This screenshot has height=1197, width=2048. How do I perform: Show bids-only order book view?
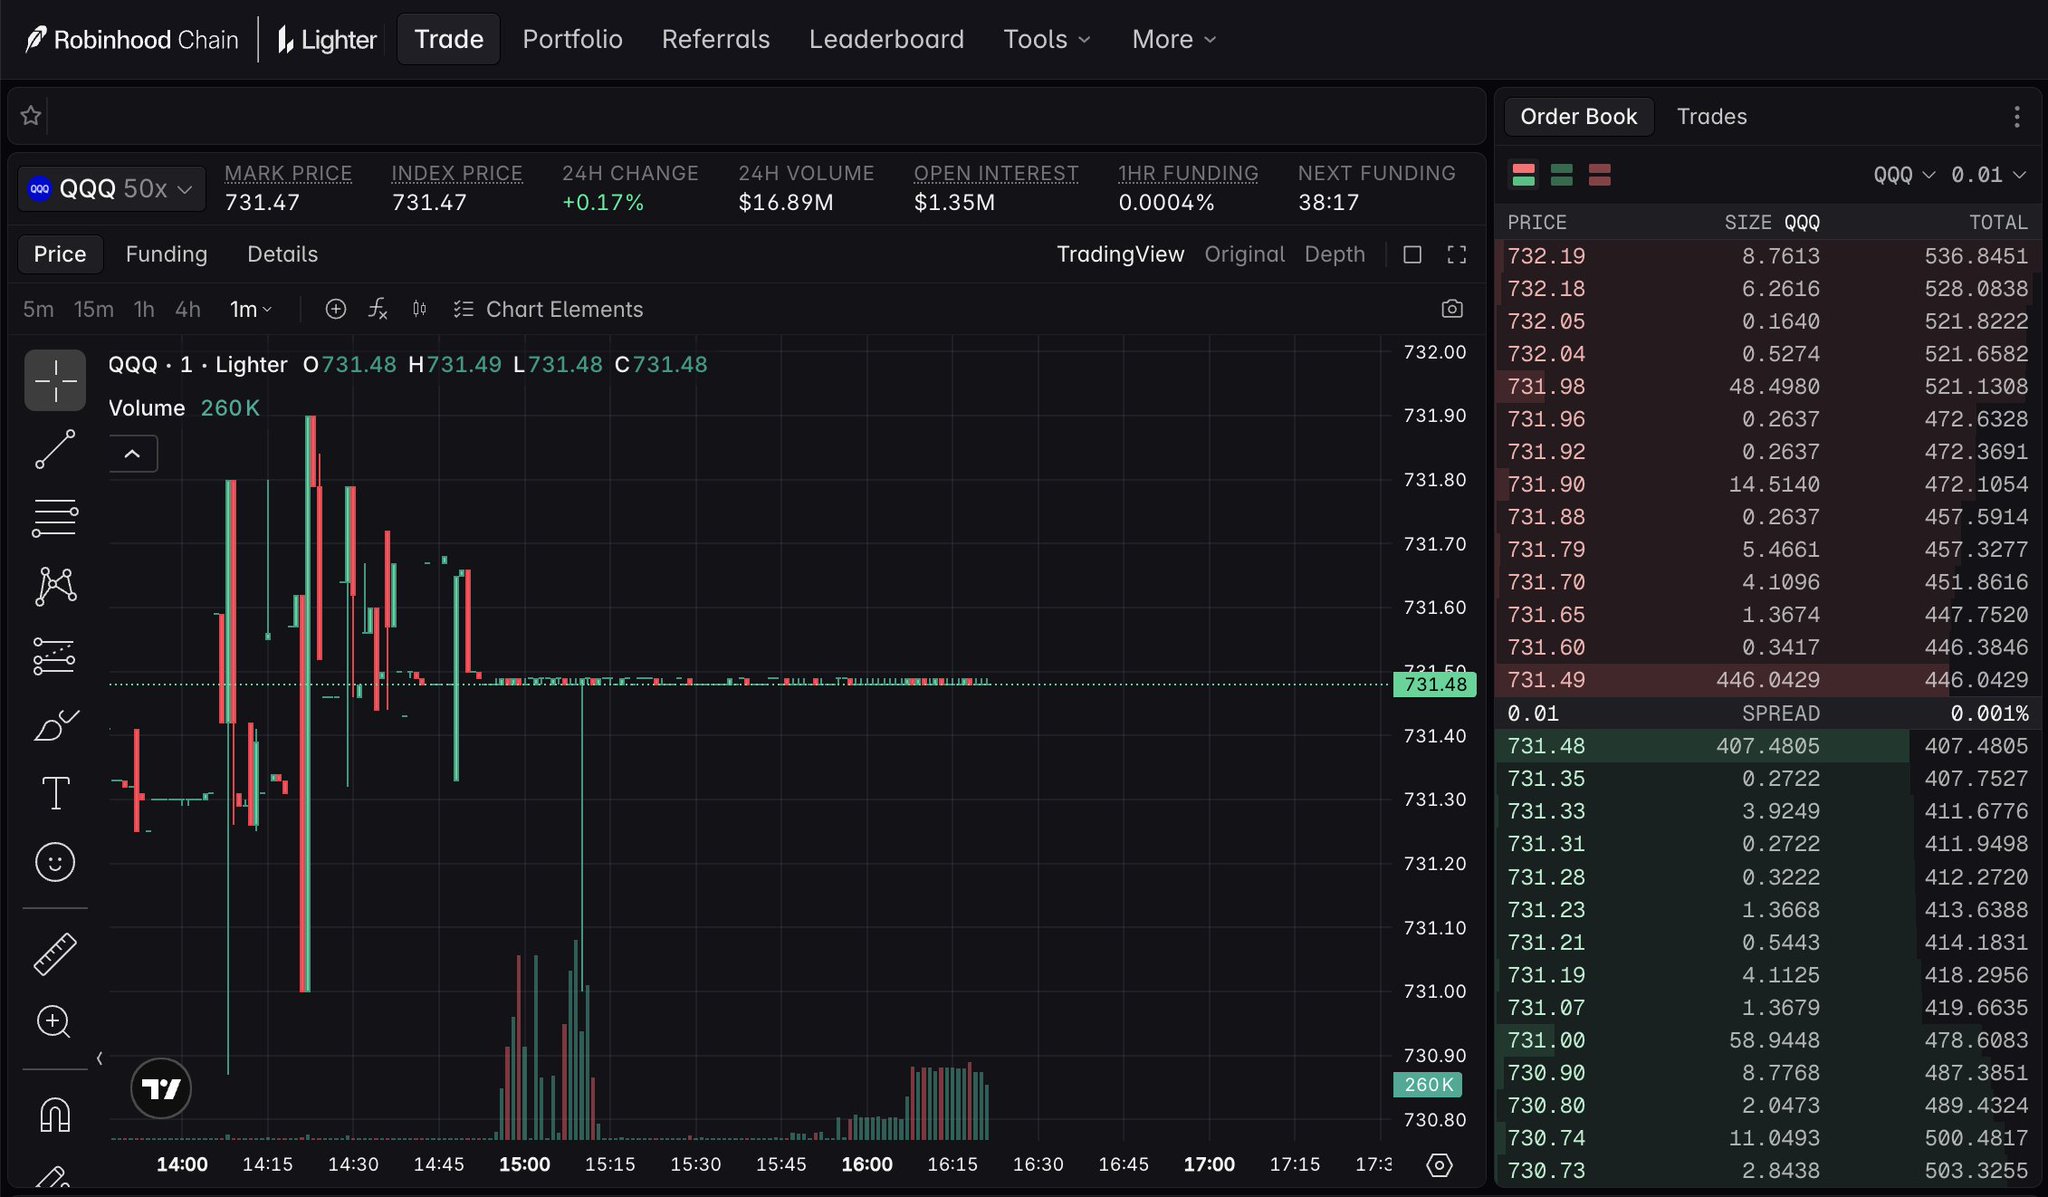(1562, 175)
